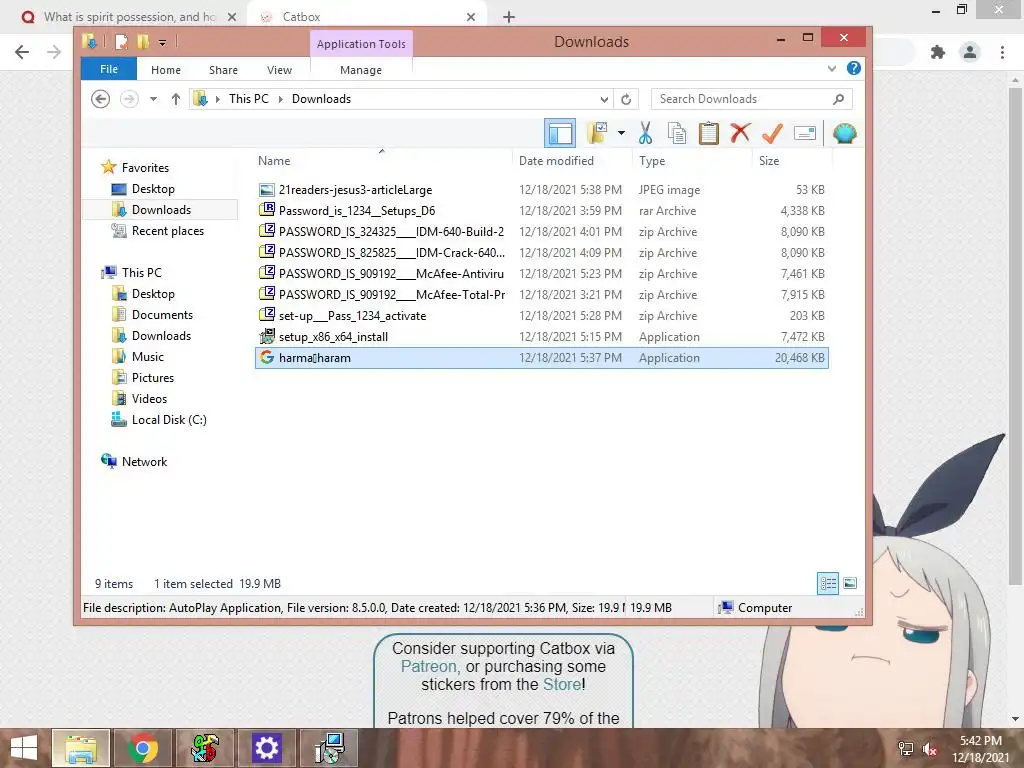Click the Rename toolbar icon
This screenshot has width=1024, height=768.
805,133
